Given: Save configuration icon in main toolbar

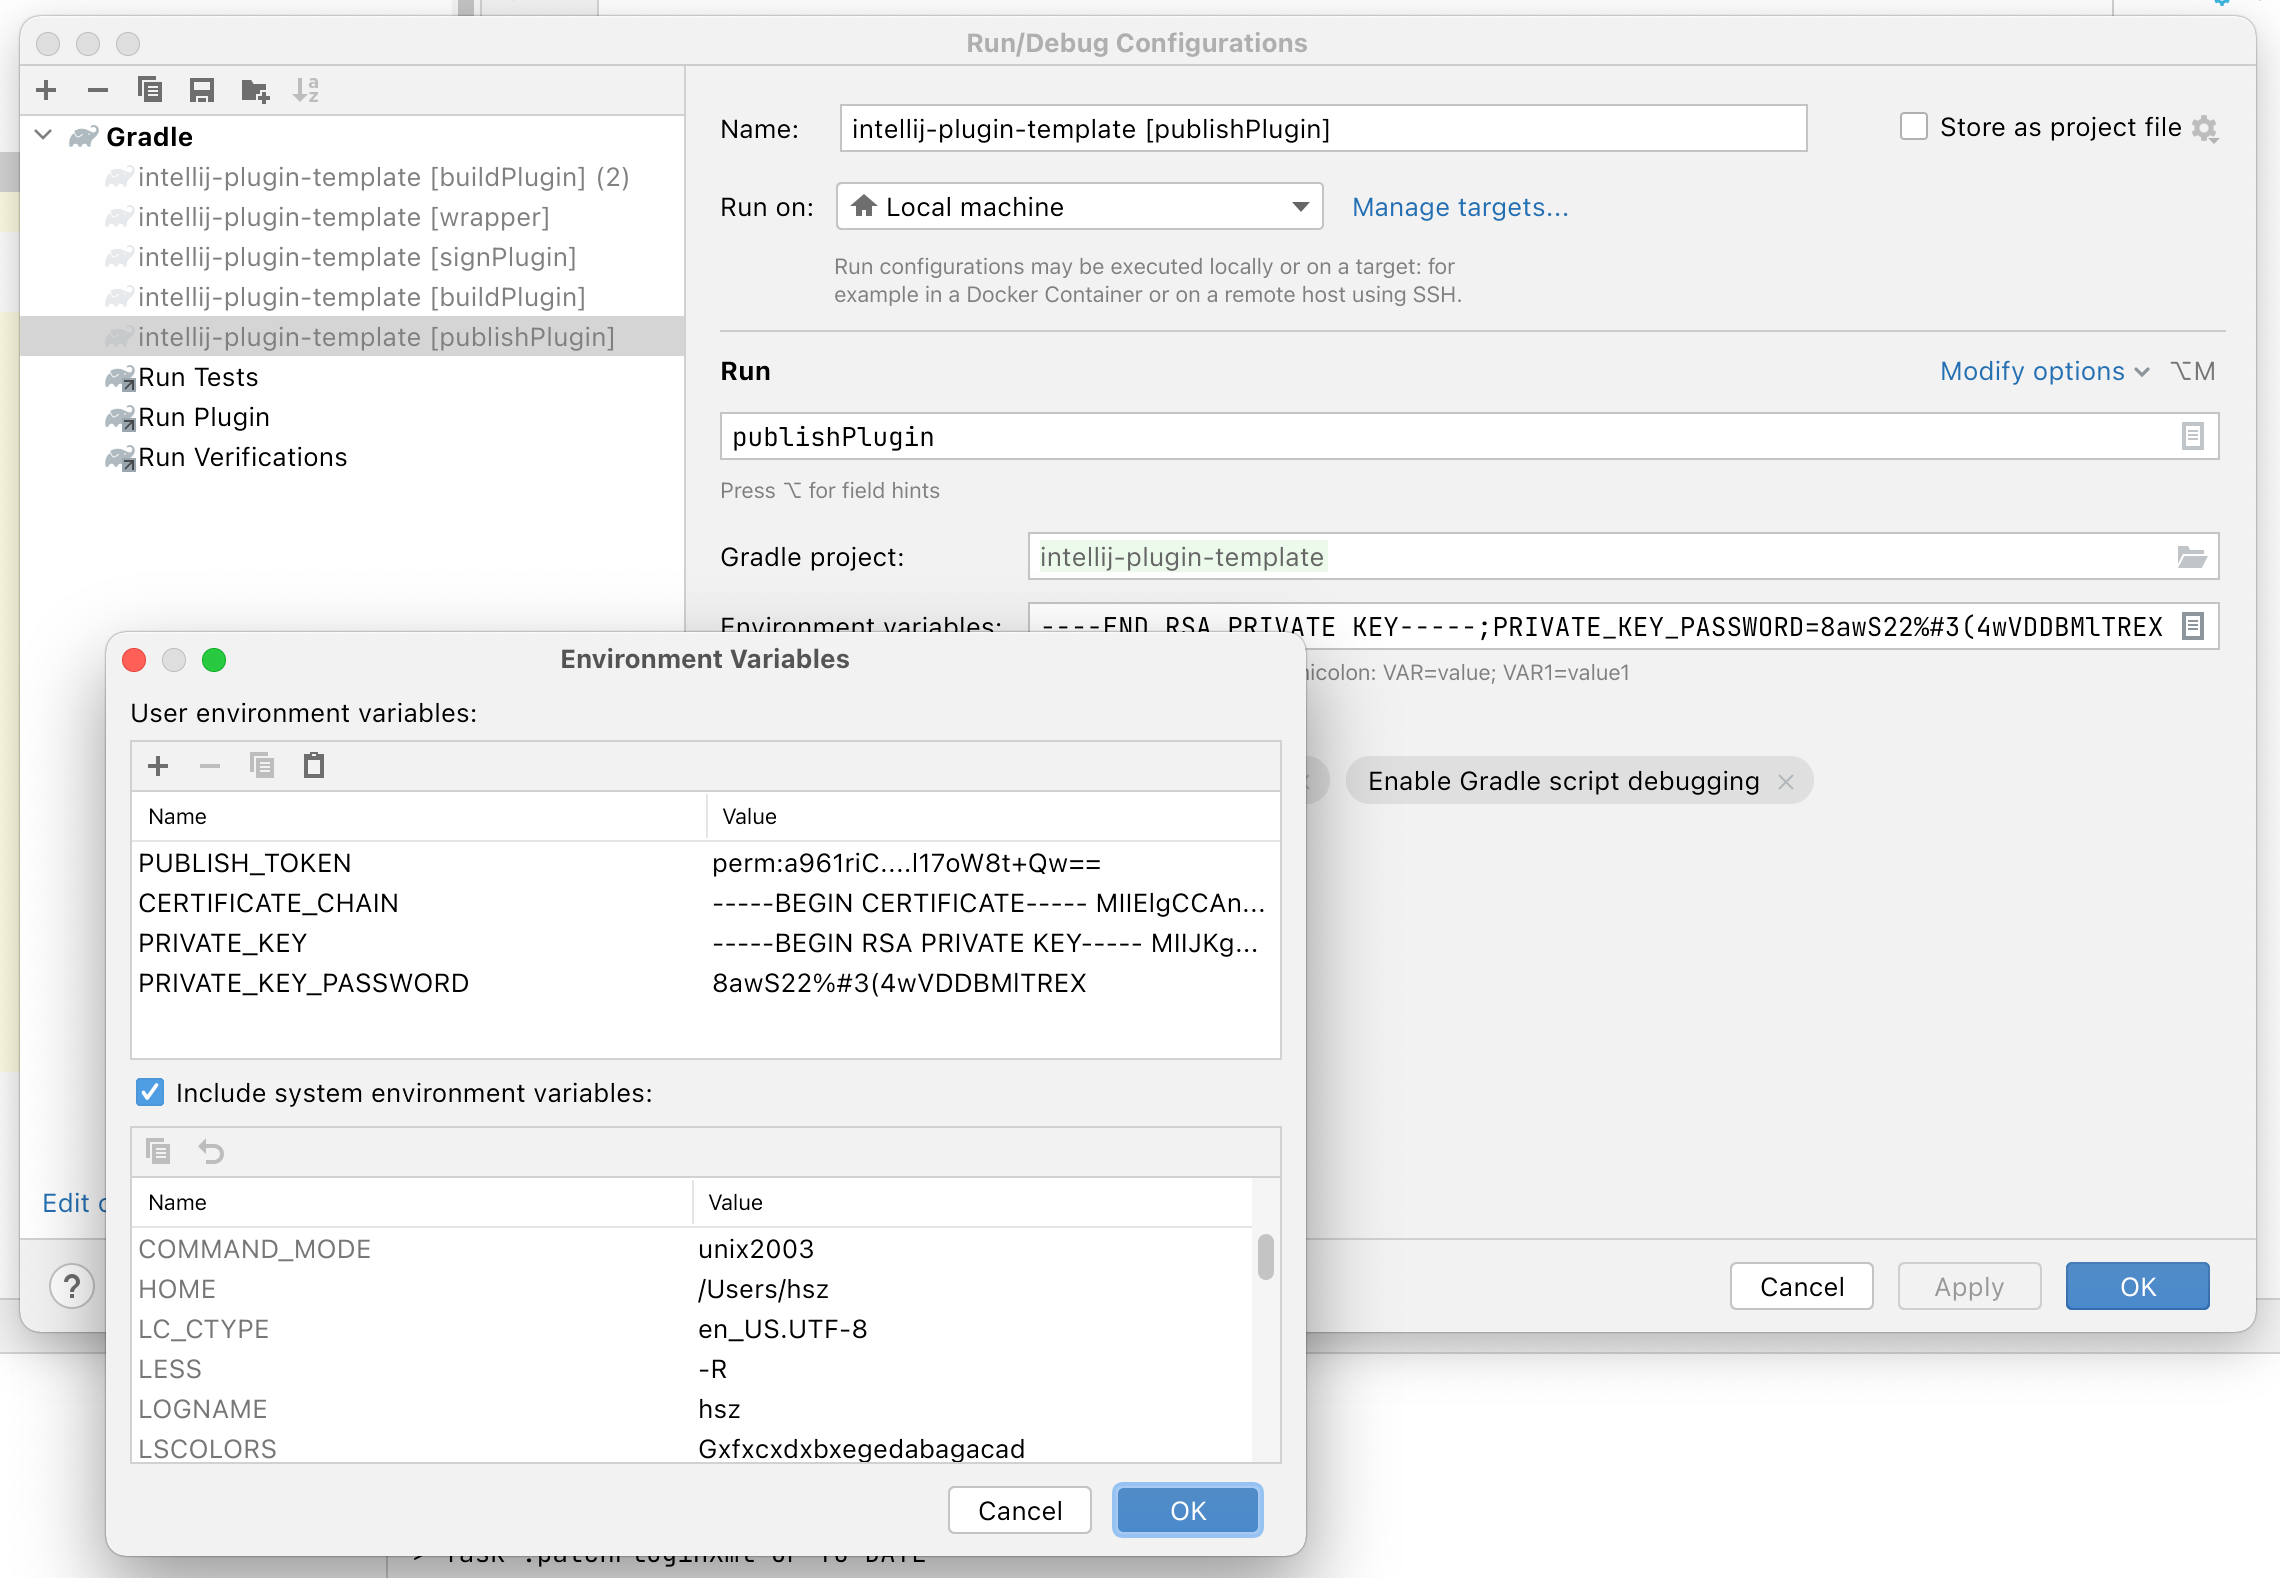Looking at the screenshot, I should (x=202, y=90).
